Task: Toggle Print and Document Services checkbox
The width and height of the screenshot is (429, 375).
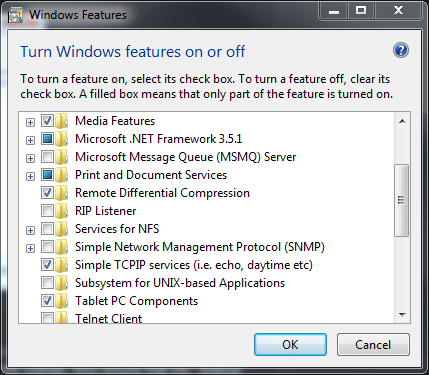Action: click(47, 174)
